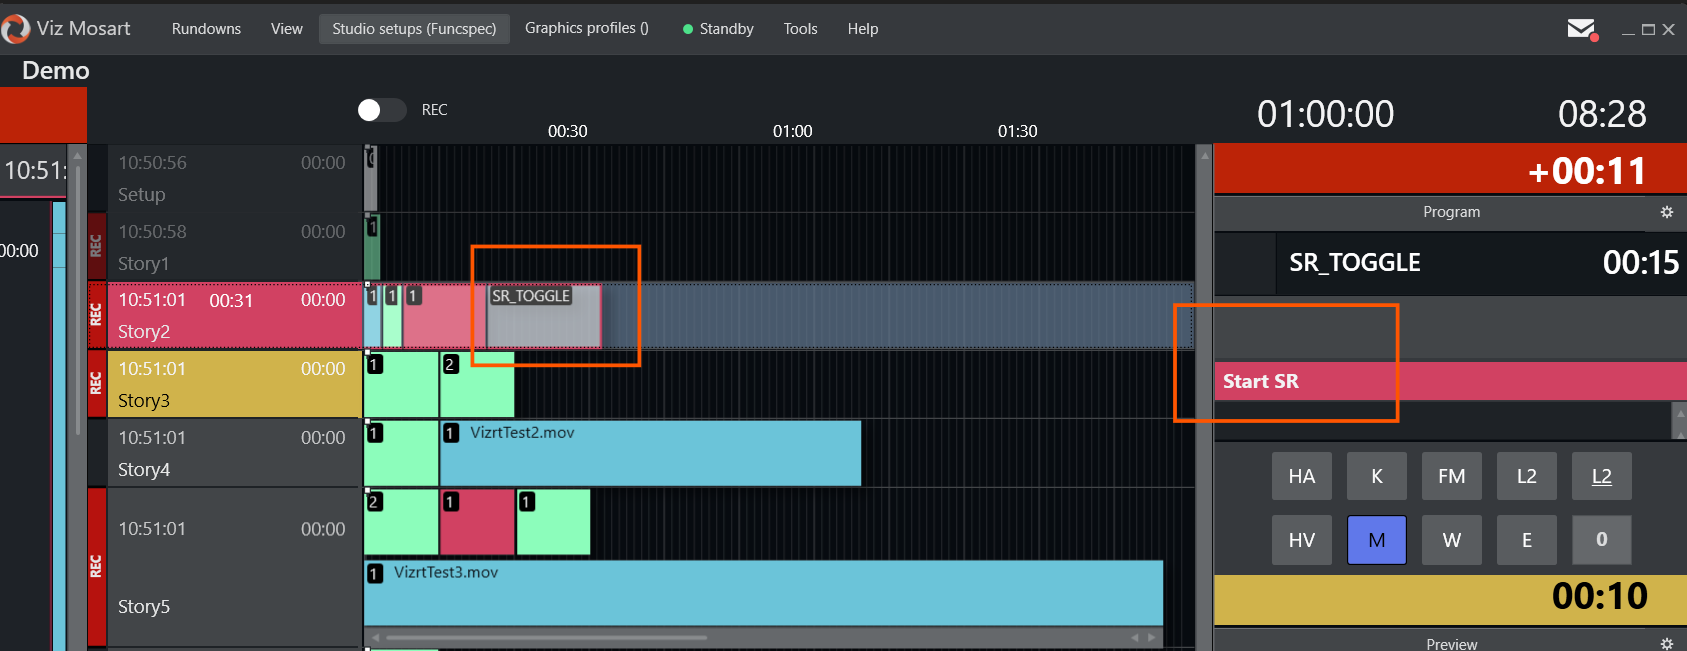Select the VizrtTest2.mov clip in Story4
Viewport: 1687px width, 651px height.
click(x=650, y=453)
